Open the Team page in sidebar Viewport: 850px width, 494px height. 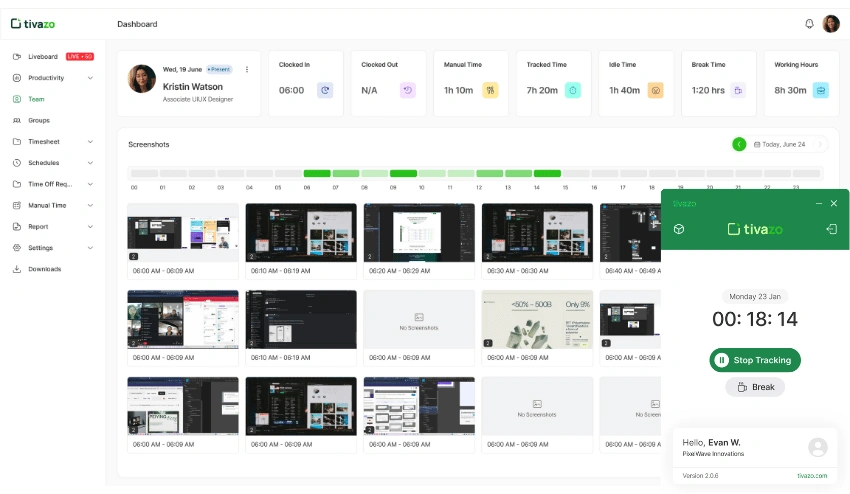pos(36,99)
